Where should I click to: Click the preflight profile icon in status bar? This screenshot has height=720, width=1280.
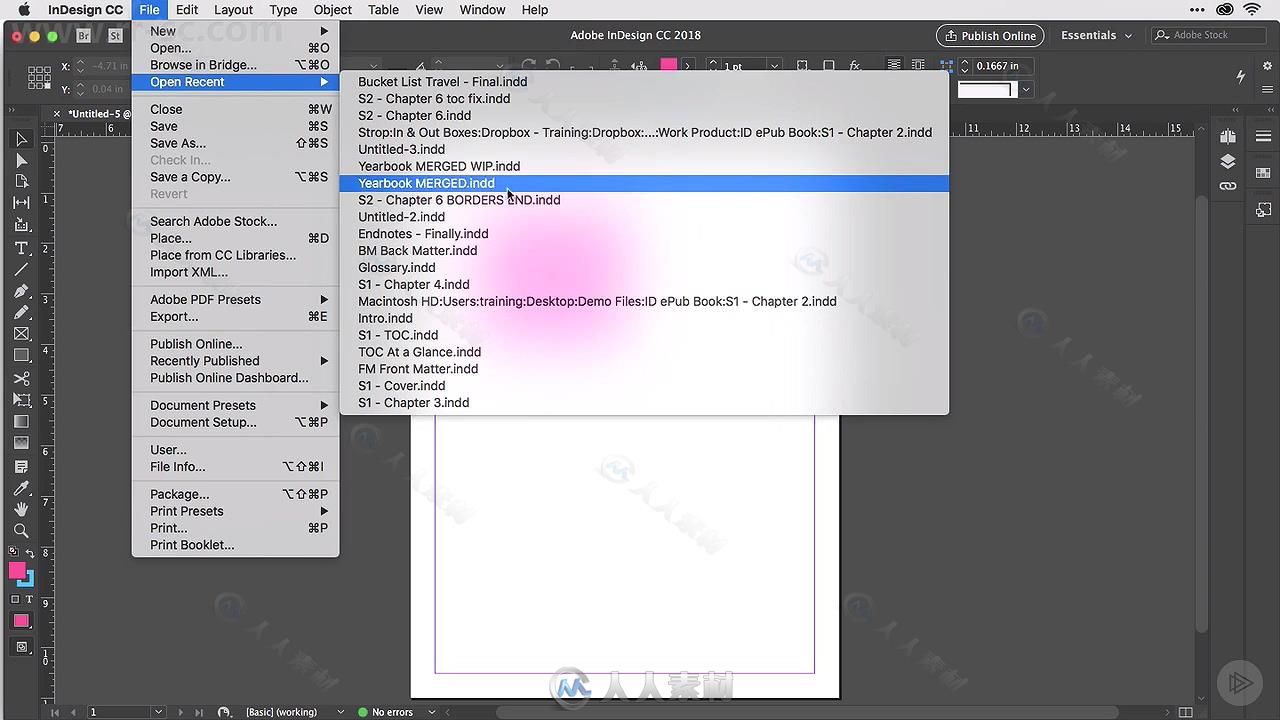click(224, 712)
